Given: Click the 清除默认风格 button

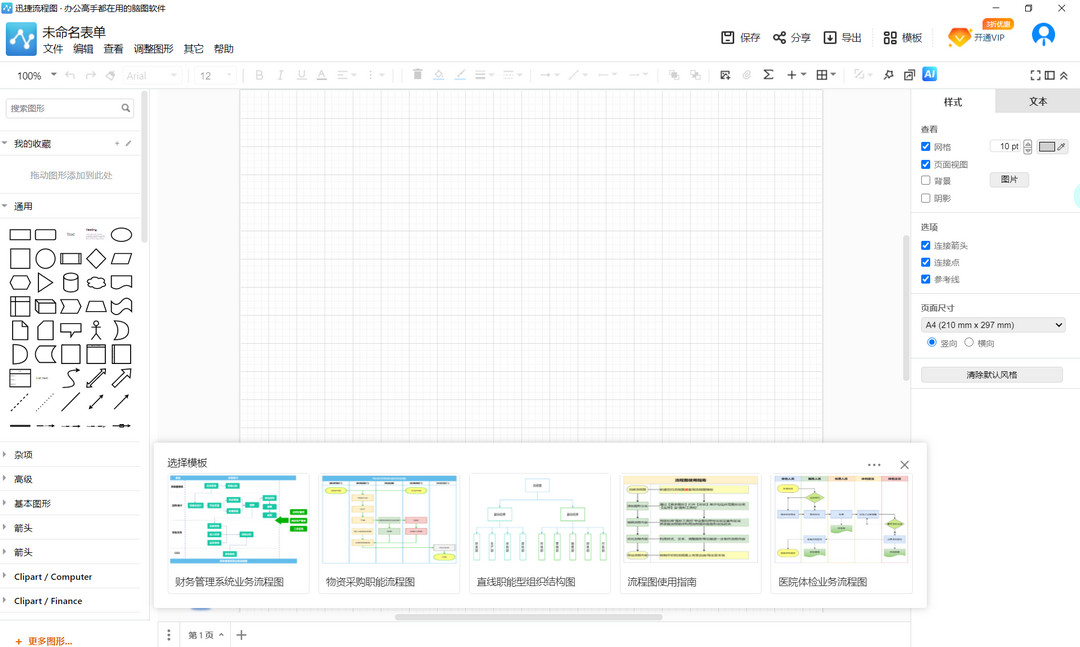Looking at the screenshot, I should coord(991,375).
